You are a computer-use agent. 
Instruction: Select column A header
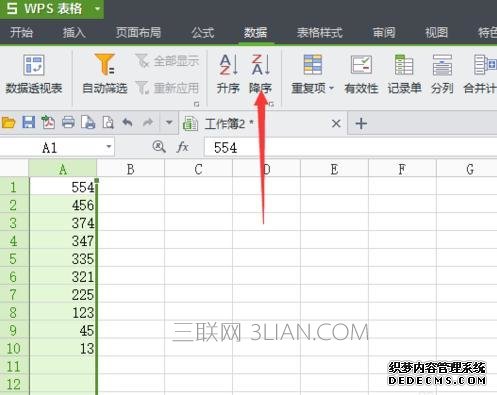coord(63,169)
